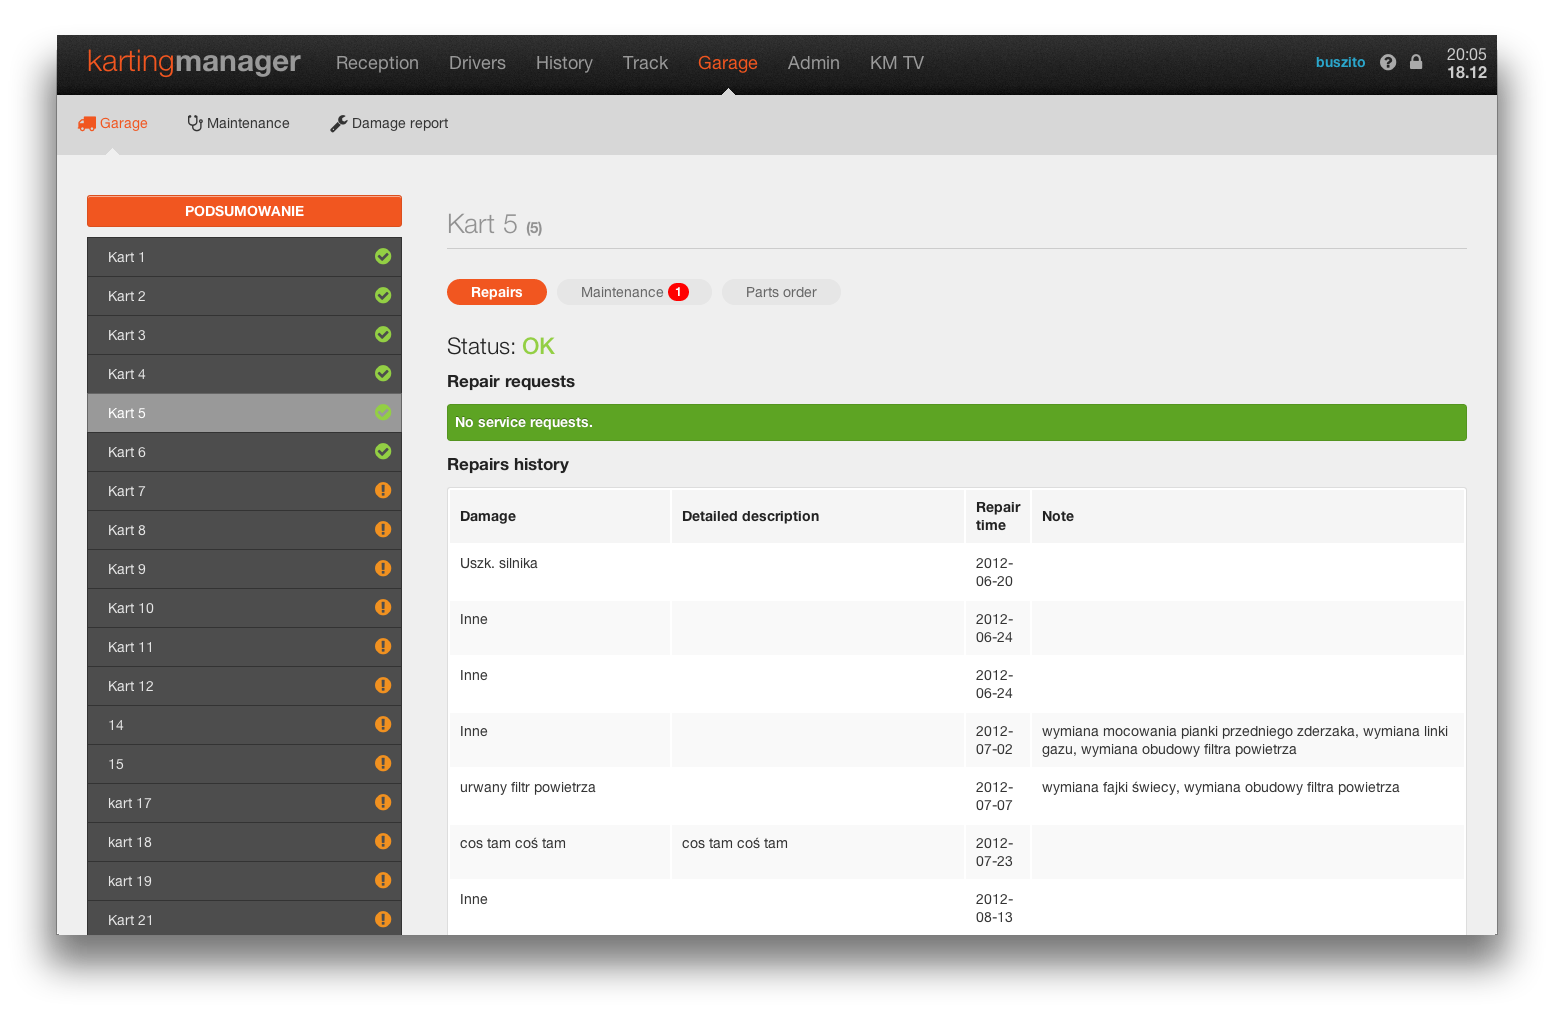Viewport: 1554px width, 1014px height.
Task: Click orange warning icon of Kart 7
Action: pyautogui.click(x=383, y=490)
